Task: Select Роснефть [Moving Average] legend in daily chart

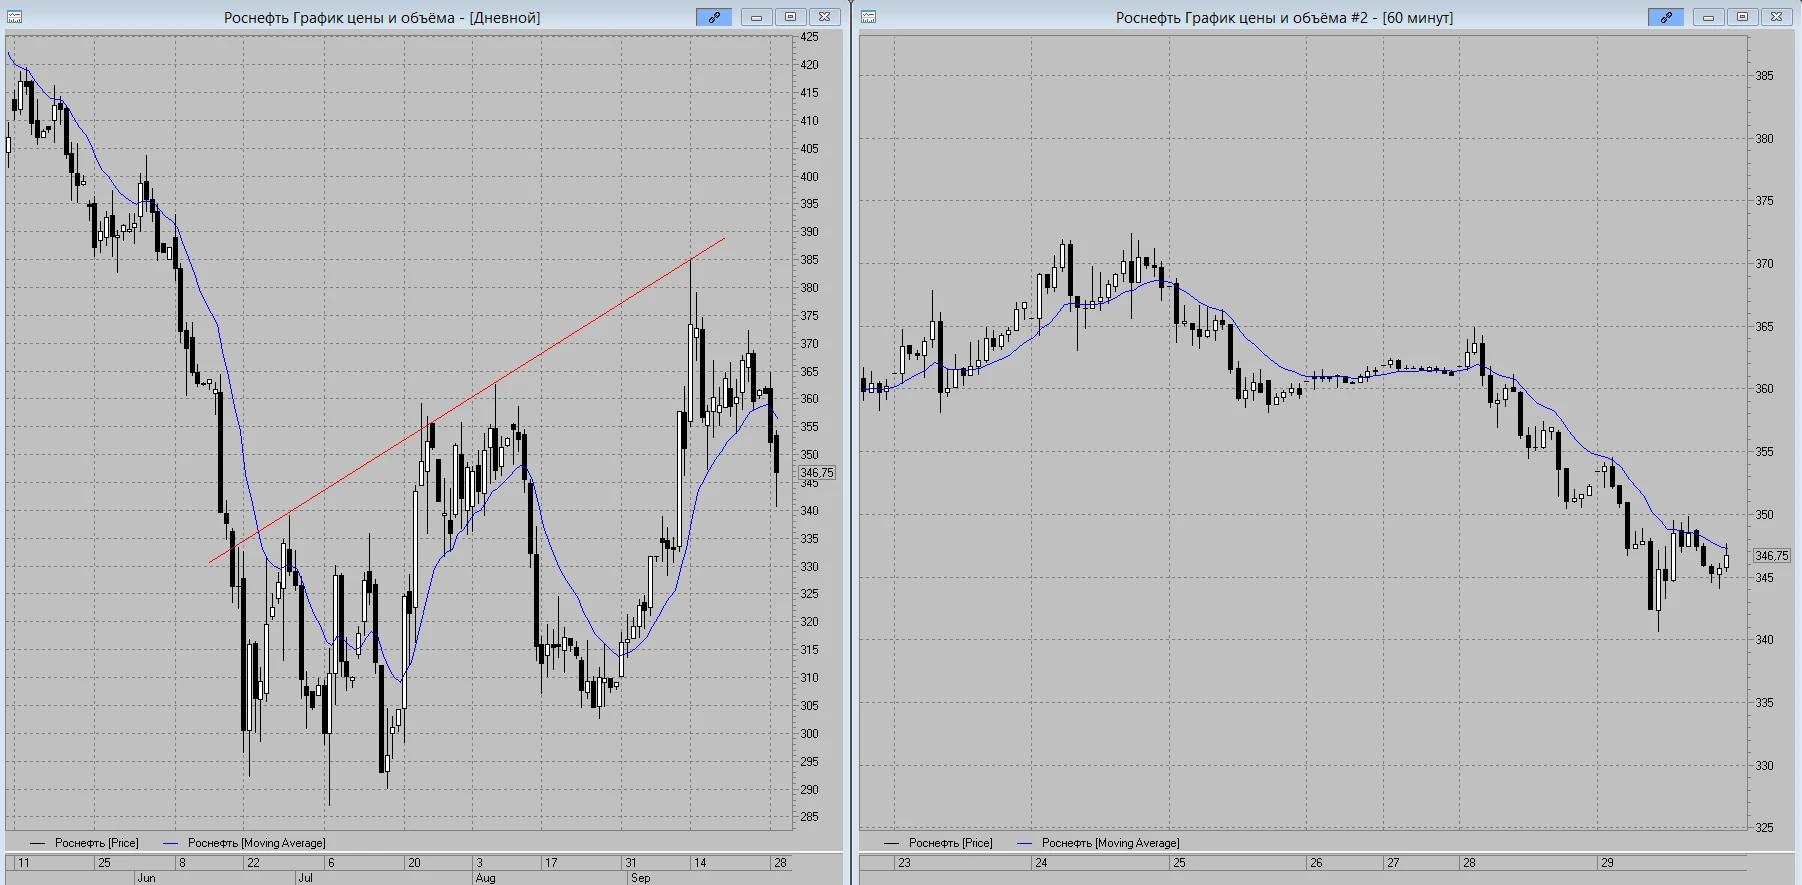Action: [x=244, y=843]
